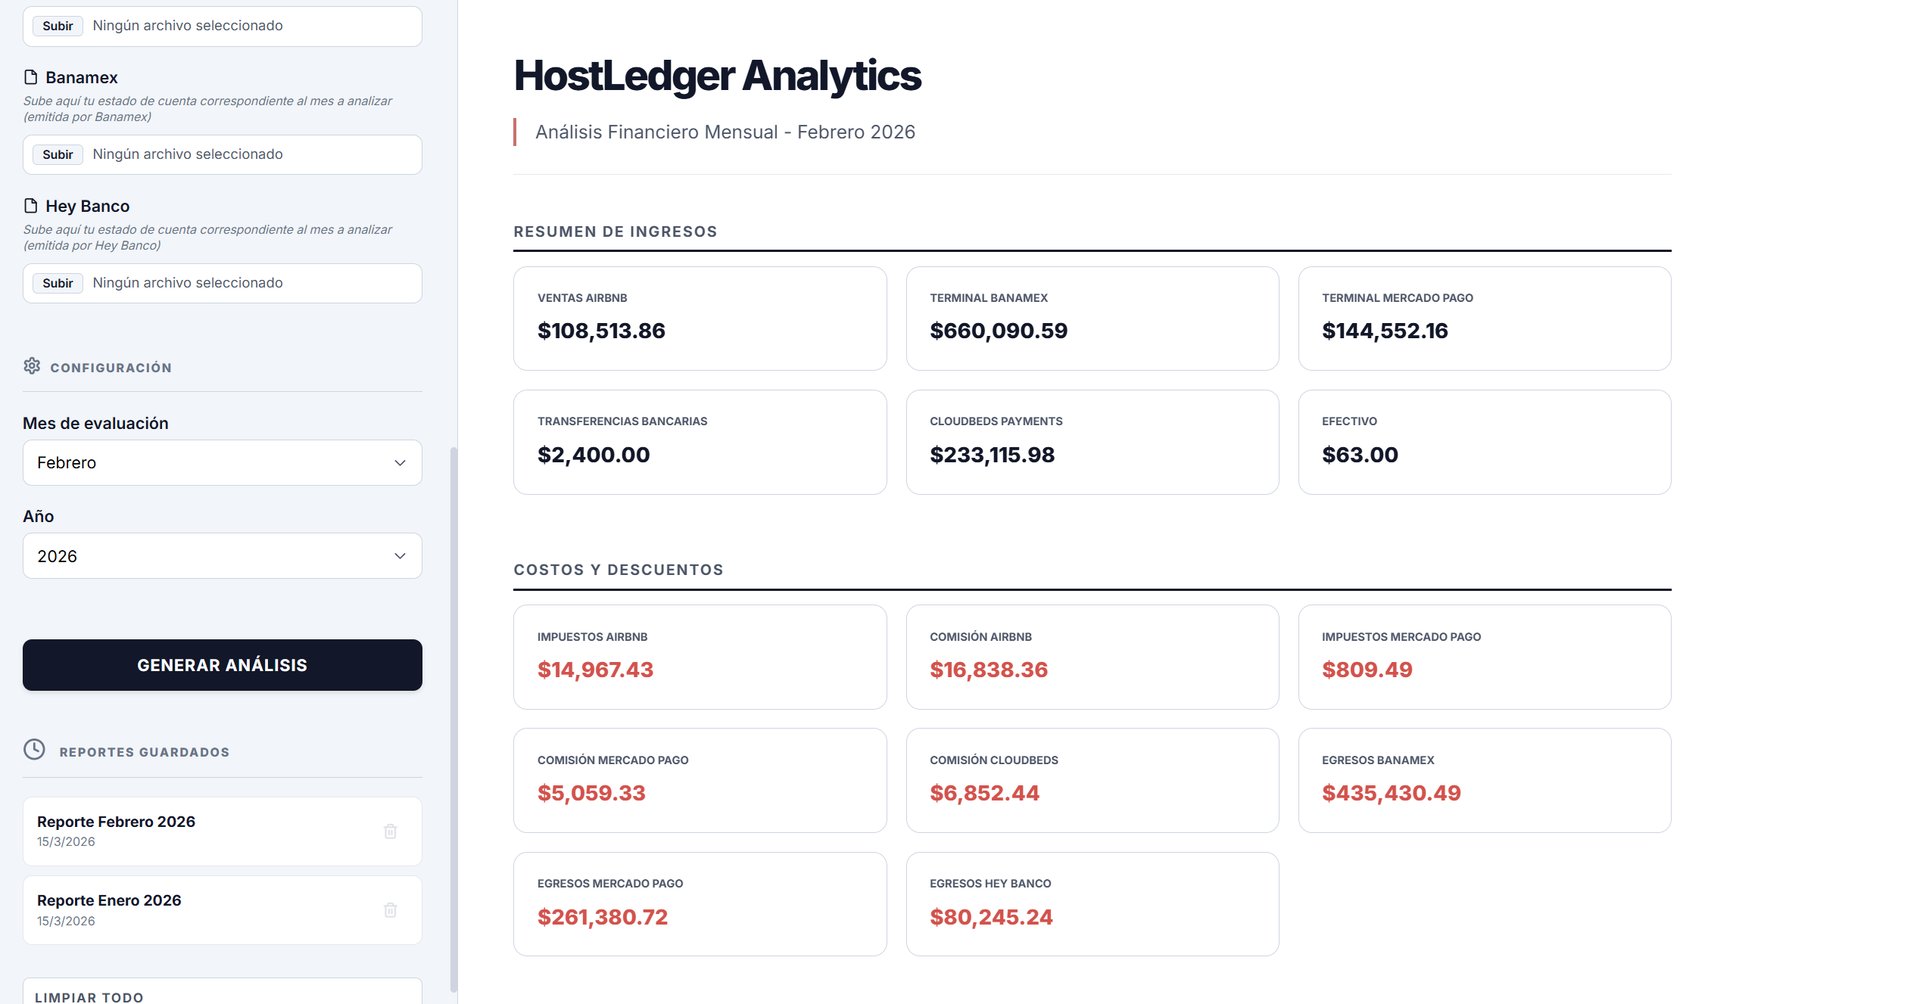Click the topmost Subir upload button
This screenshot has width=1920, height=1004.
click(x=58, y=26)
